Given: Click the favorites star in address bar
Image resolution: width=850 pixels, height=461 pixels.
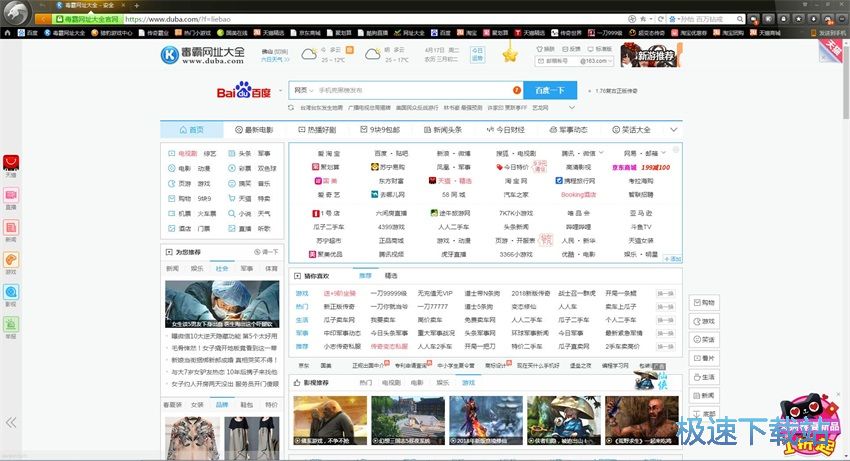Looking at the screenshot, I should point(643,19).
